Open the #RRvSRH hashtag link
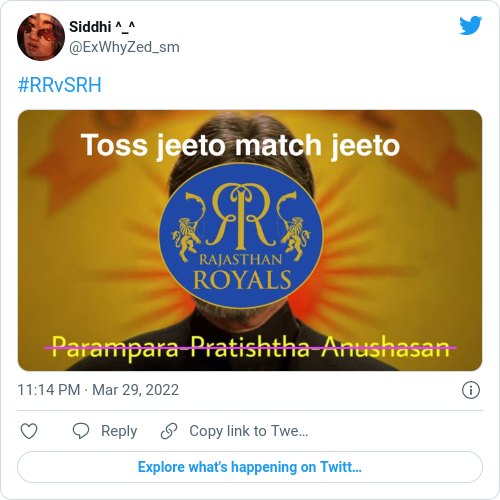 coord(59,85)
